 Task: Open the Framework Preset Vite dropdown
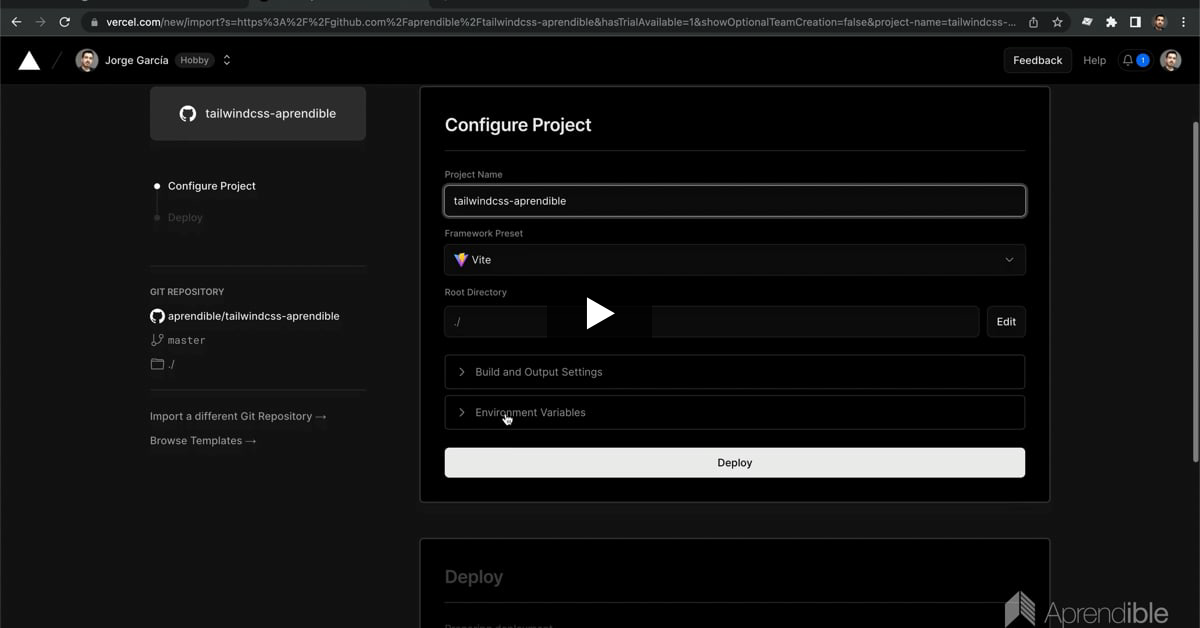click(x=735, y=260)
